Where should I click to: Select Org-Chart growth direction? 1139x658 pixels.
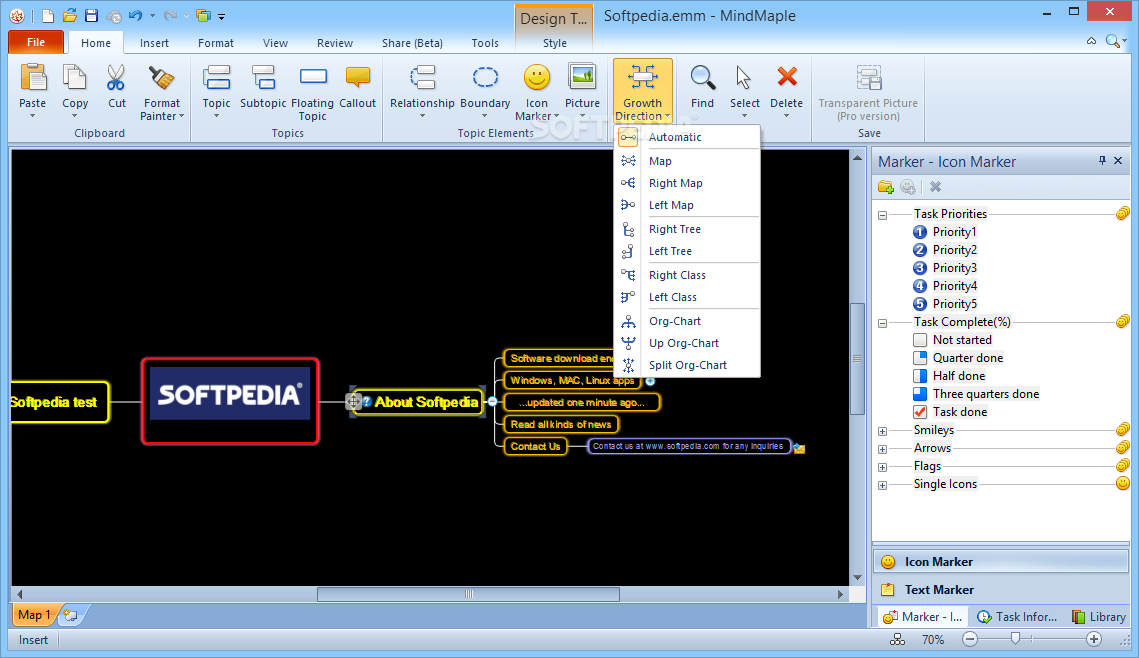pyautogui.click(x=688, y=321)
